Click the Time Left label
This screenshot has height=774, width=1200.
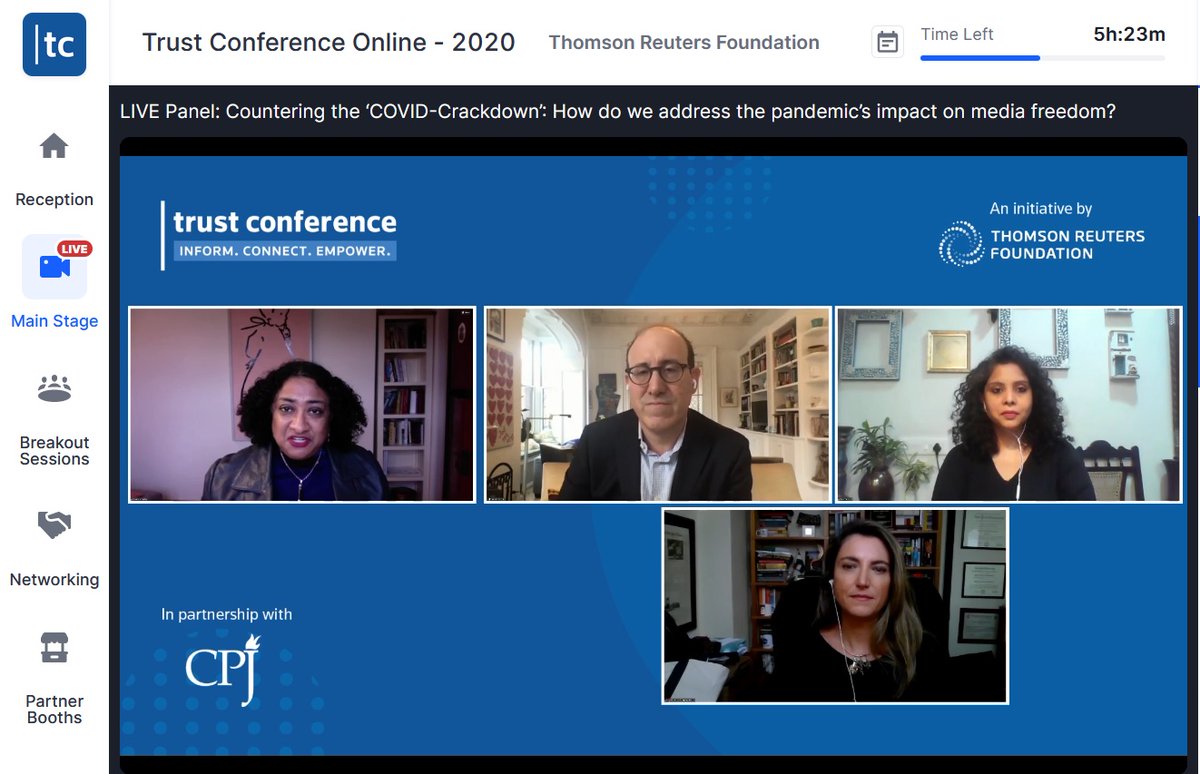(x=957, y=34)
